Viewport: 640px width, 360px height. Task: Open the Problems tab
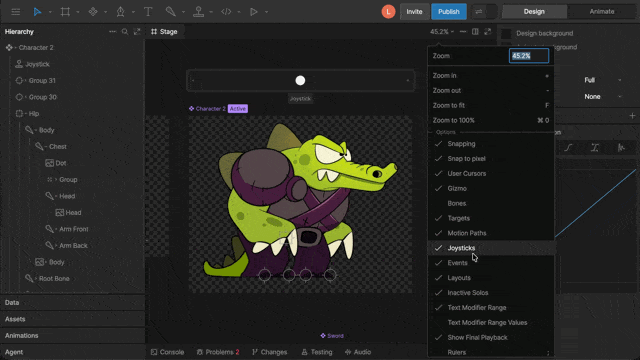[218, 352]
